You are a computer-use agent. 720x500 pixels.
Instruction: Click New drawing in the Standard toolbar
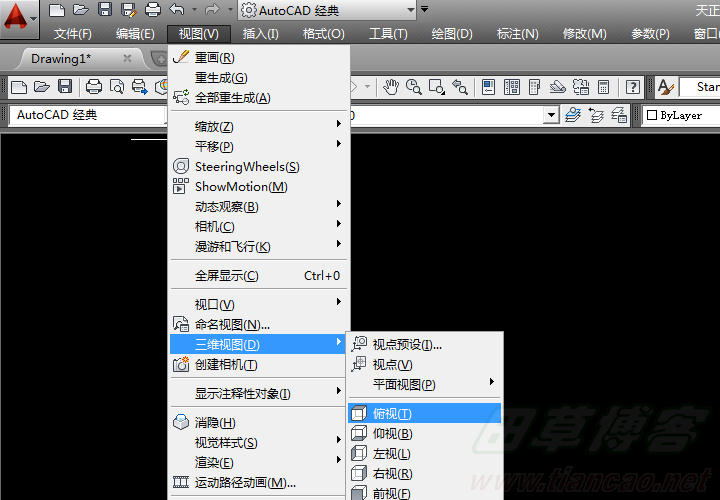click(x=19, y=87)
